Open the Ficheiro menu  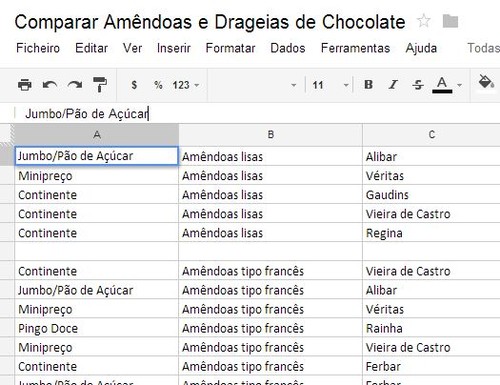click(x=38, y=48)
